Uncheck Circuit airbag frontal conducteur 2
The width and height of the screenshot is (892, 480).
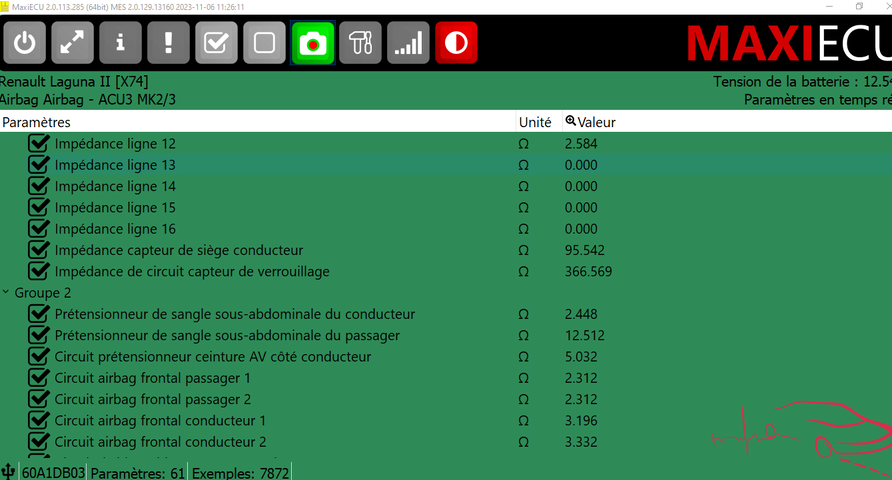point(39,442)
